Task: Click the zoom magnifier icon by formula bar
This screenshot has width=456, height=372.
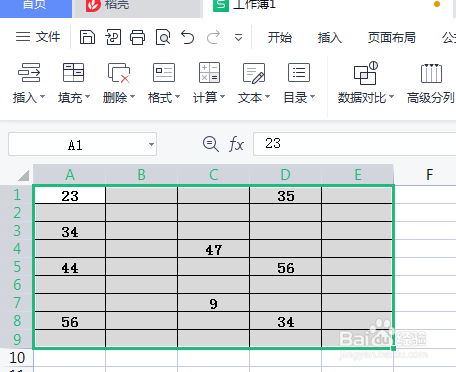Action: [x=211, y=144]
